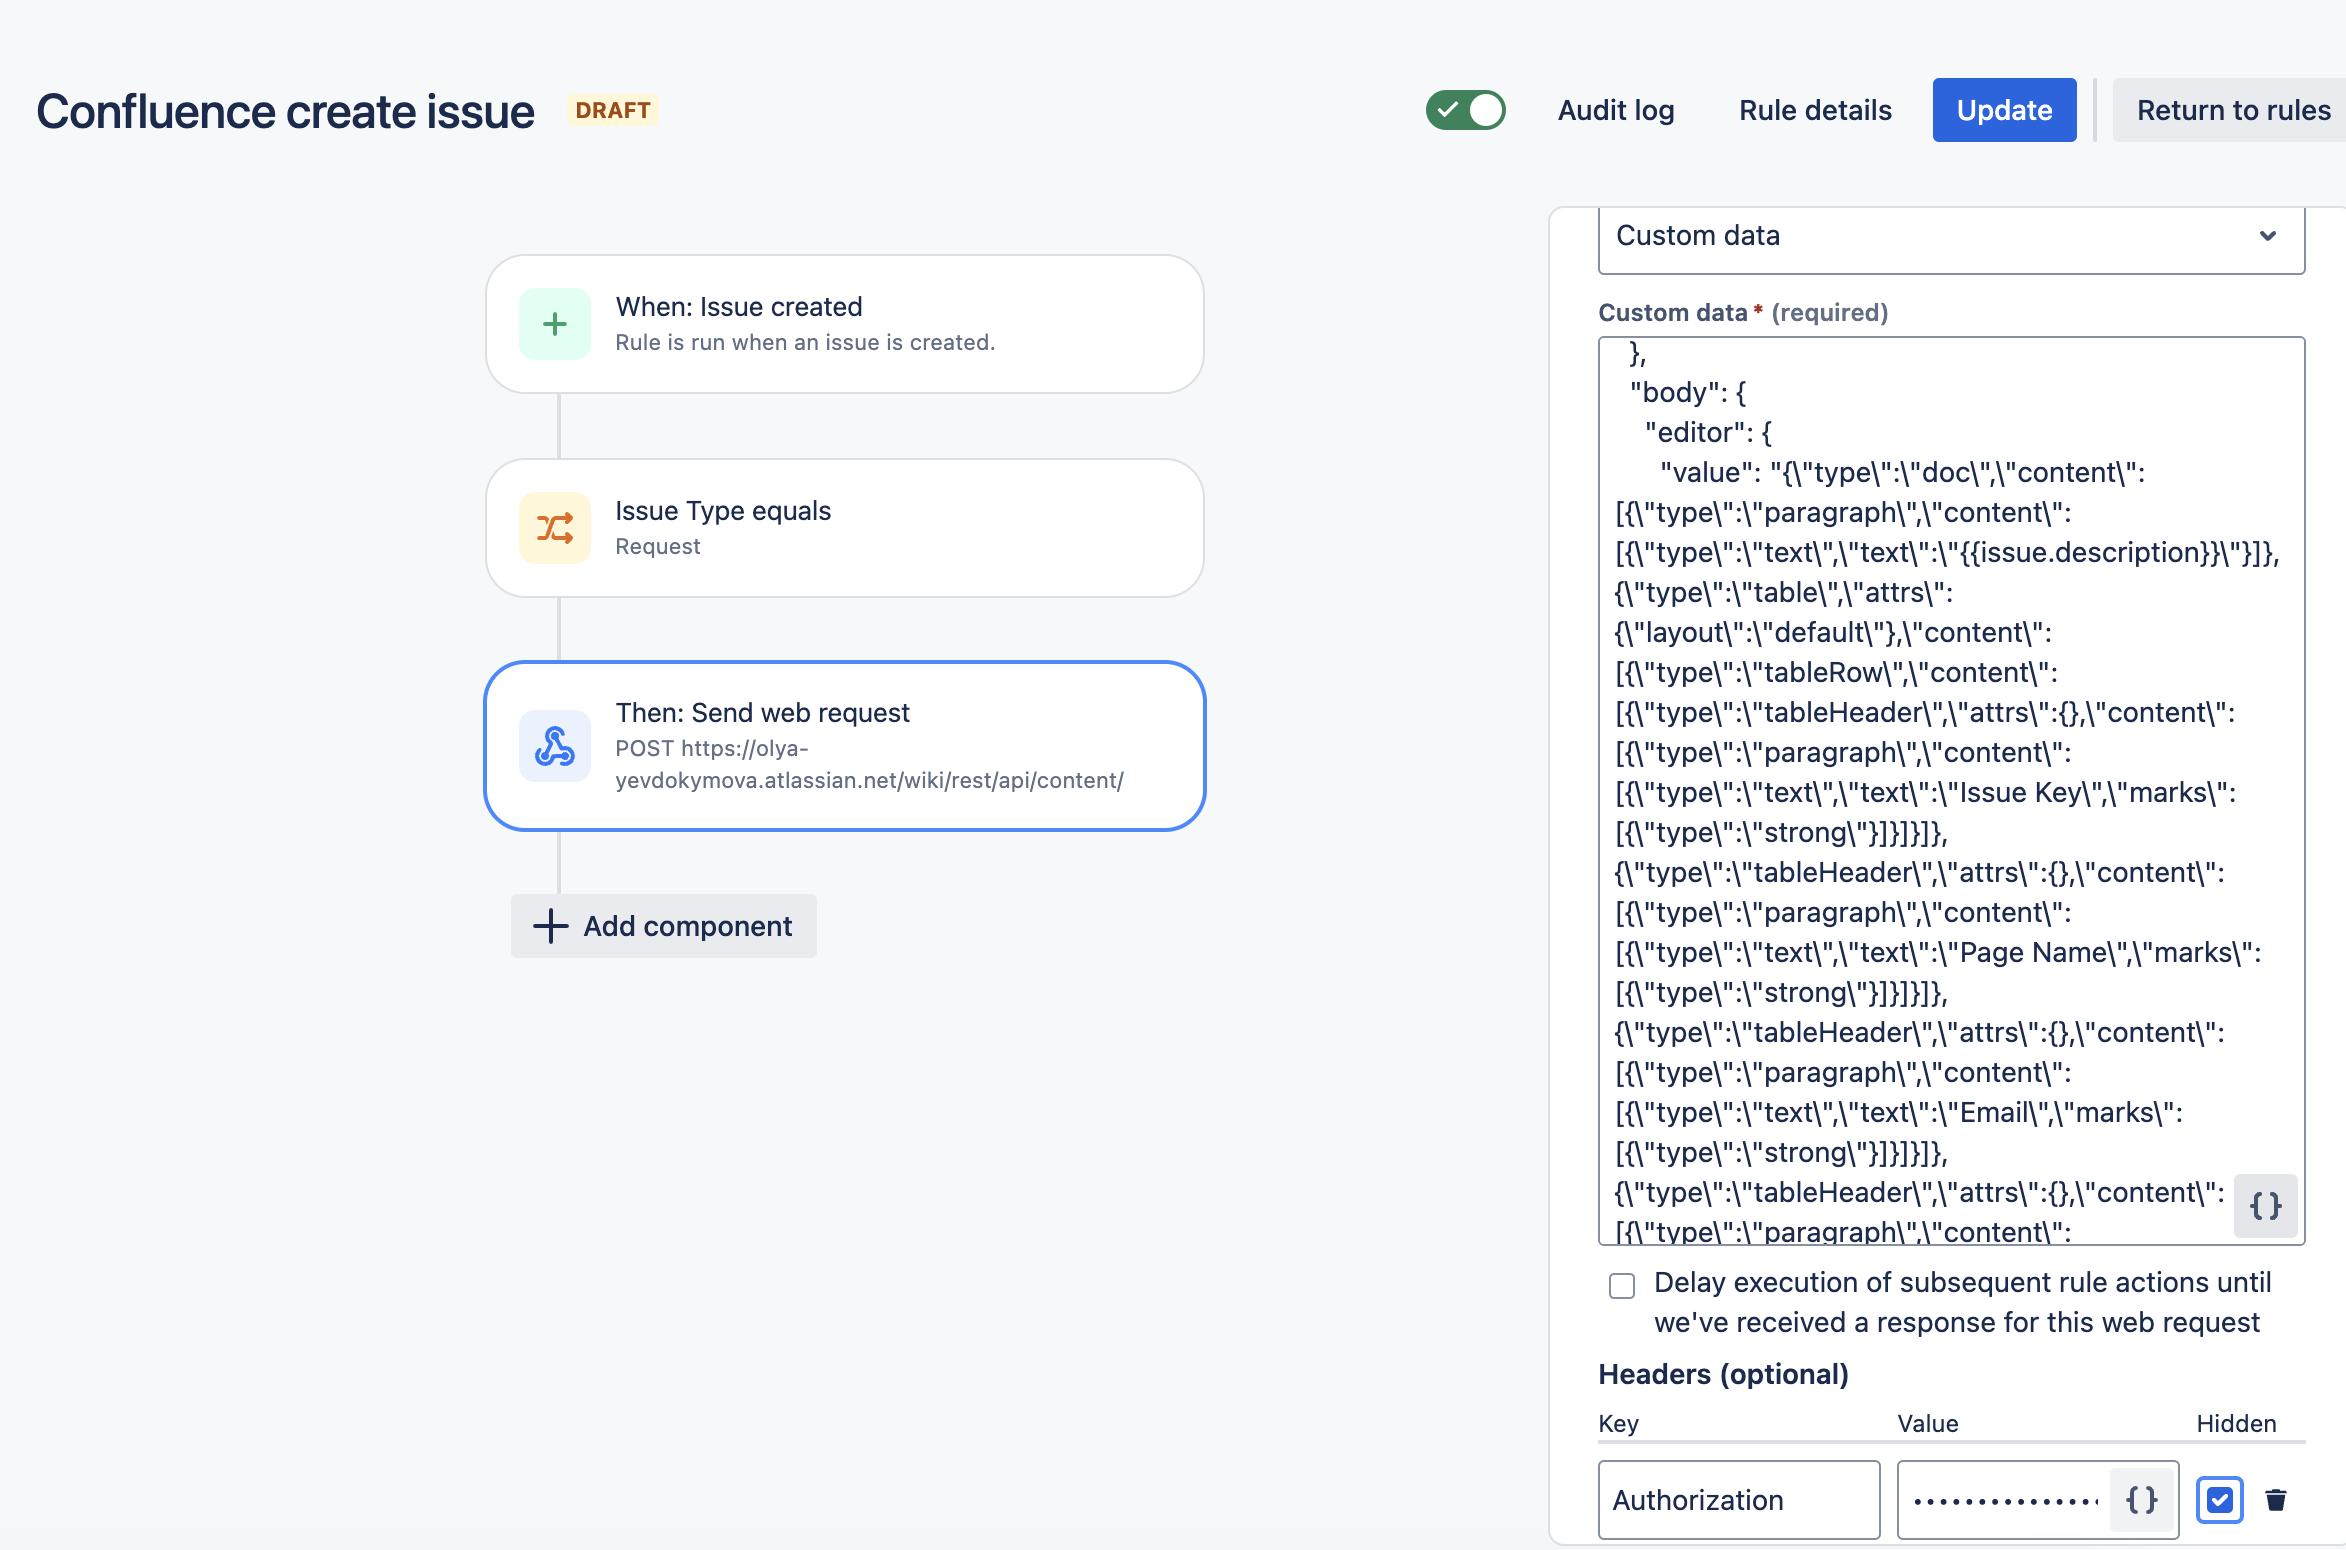This screenshot has height=1550, width=2346.
Task: Insert smart value into Custom data field
Action: (x=2265, y=1206)
